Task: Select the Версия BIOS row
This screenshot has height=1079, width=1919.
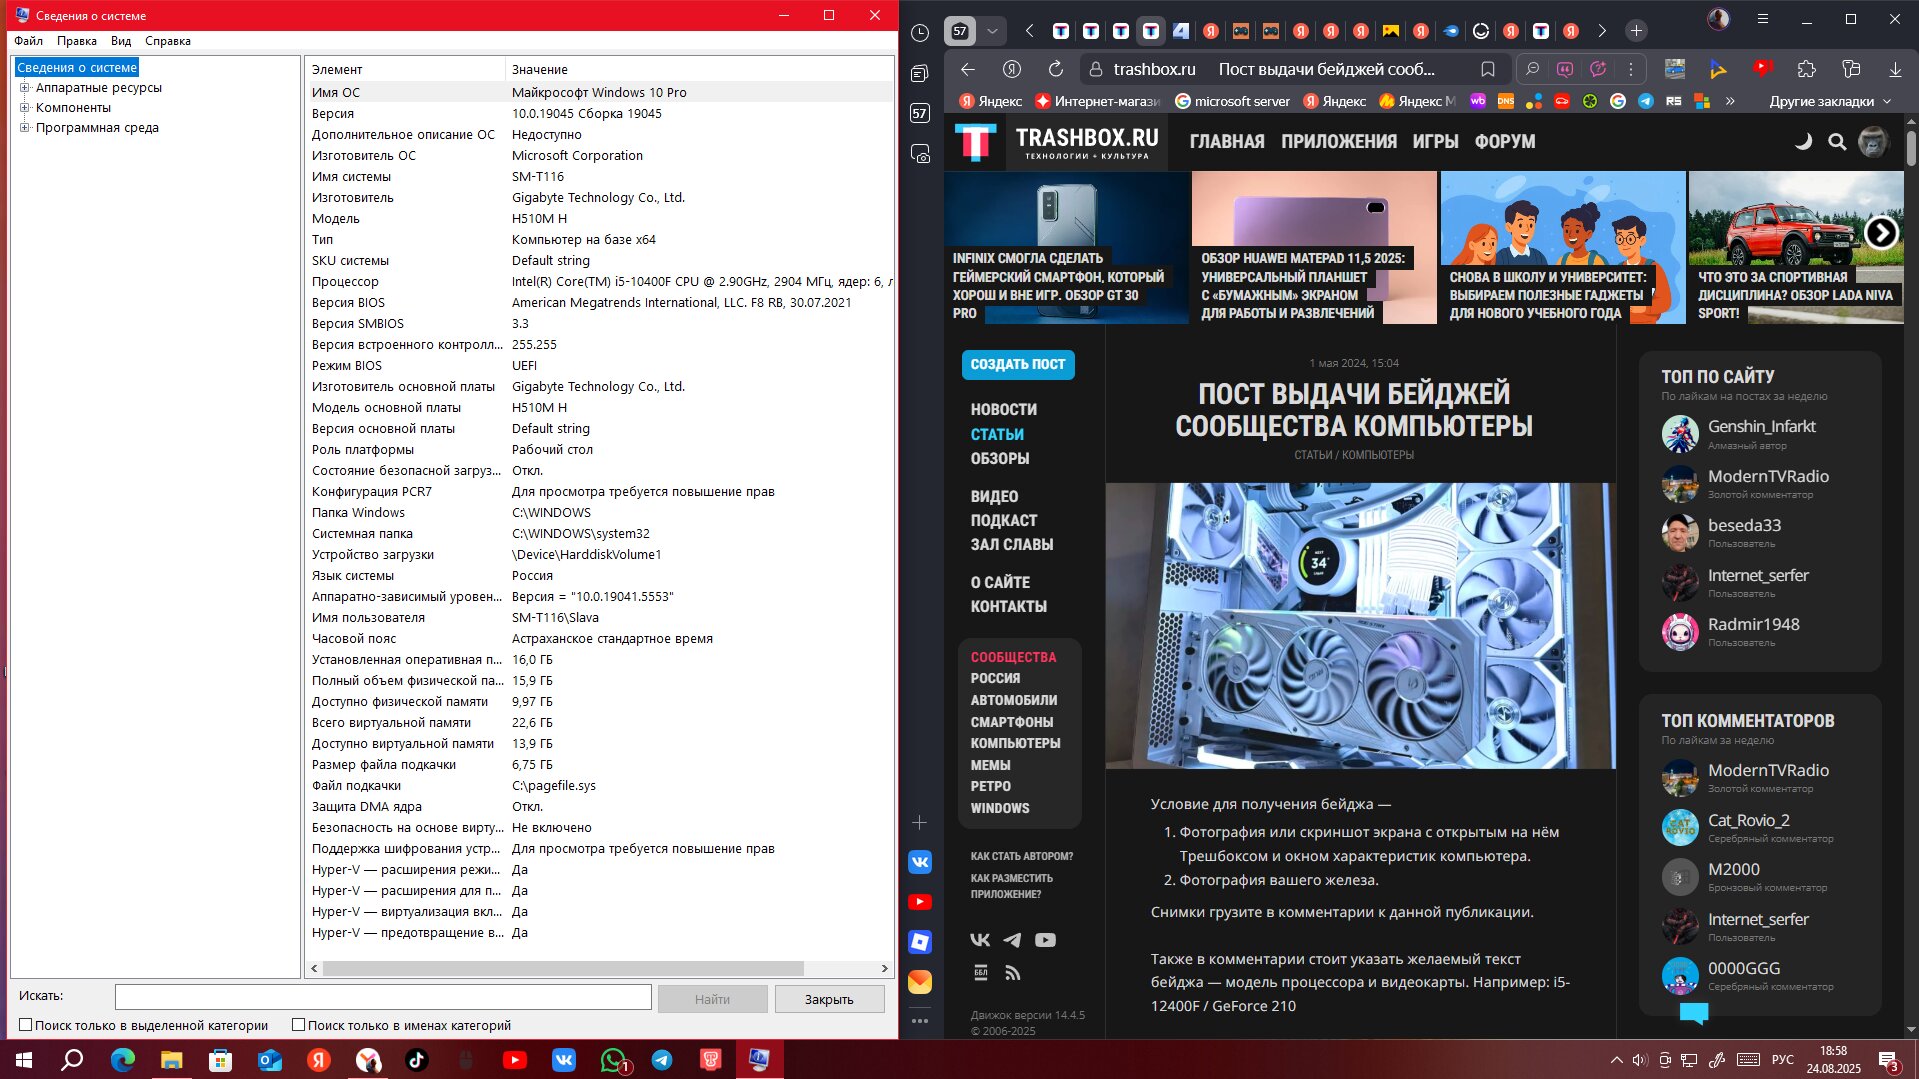Action: pyautogui.click(x=600, y=302)
